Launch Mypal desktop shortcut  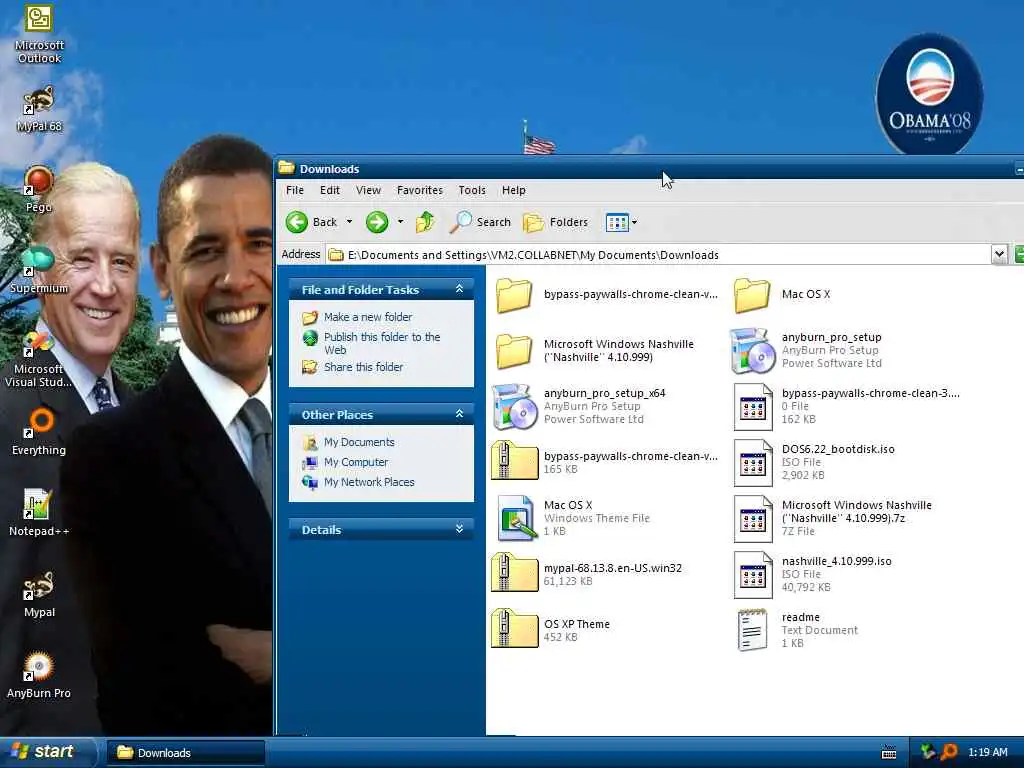39,594
